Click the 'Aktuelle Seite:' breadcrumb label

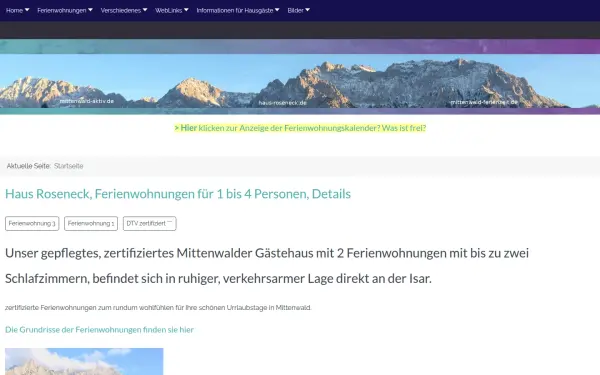click(29, 166)
